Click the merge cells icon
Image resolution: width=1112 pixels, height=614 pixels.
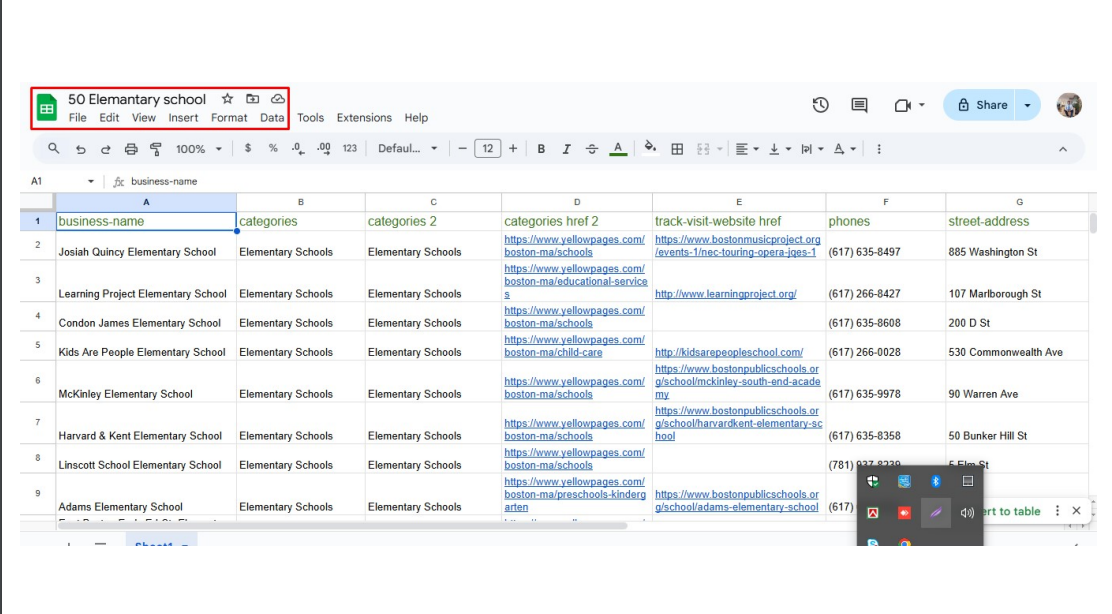(703, 149)
